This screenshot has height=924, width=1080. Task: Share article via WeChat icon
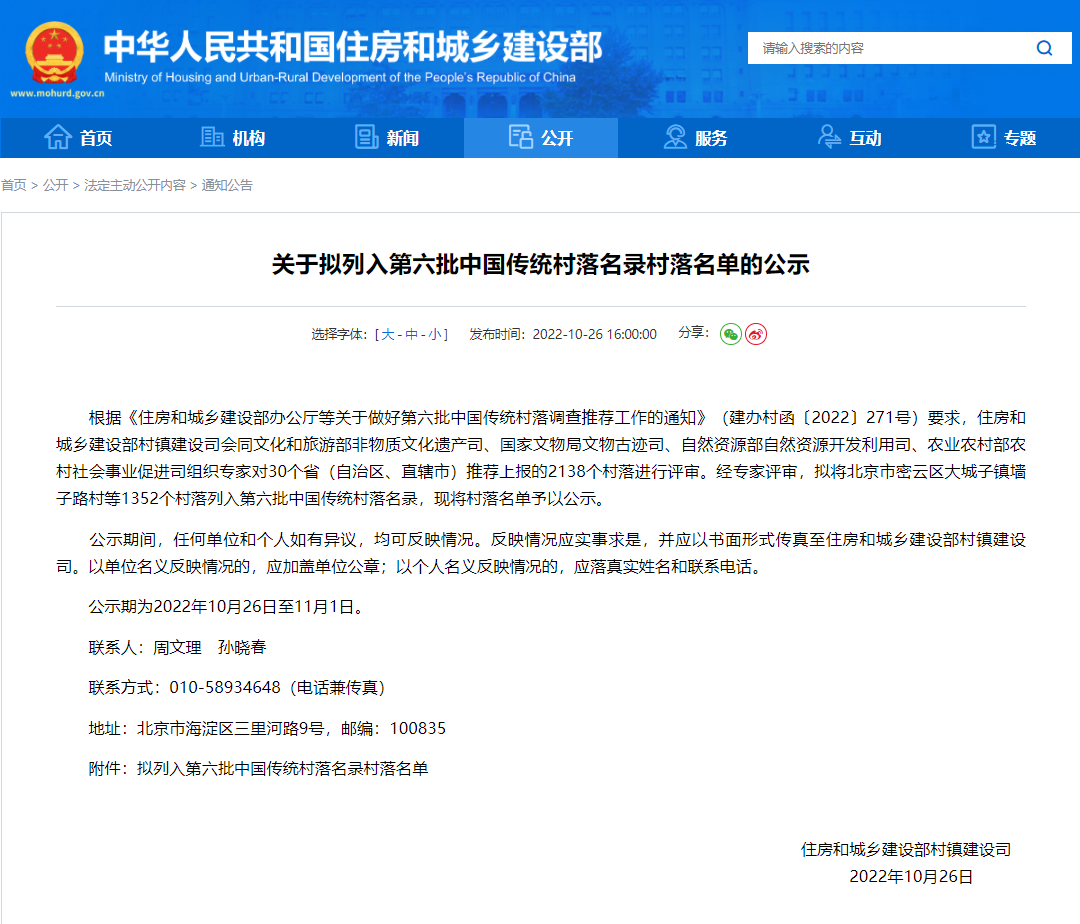pos(731,334)
